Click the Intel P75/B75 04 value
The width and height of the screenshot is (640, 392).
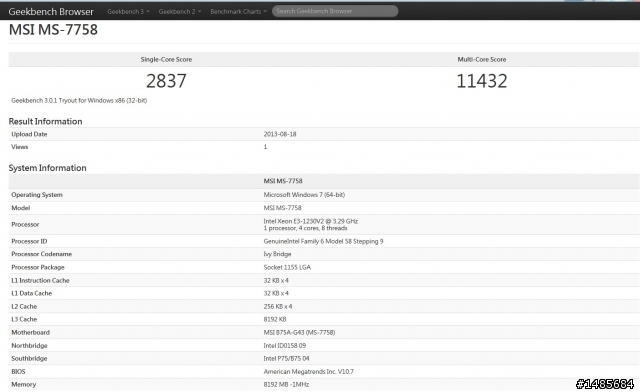(286, 359)
